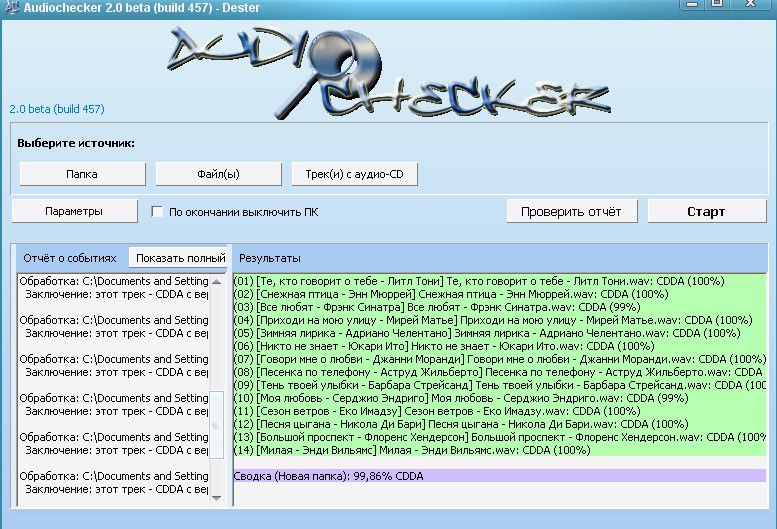Open the "Параметры" settings
Image resolution: width=777 pixels, height=529 pixels.
(73, 212)
